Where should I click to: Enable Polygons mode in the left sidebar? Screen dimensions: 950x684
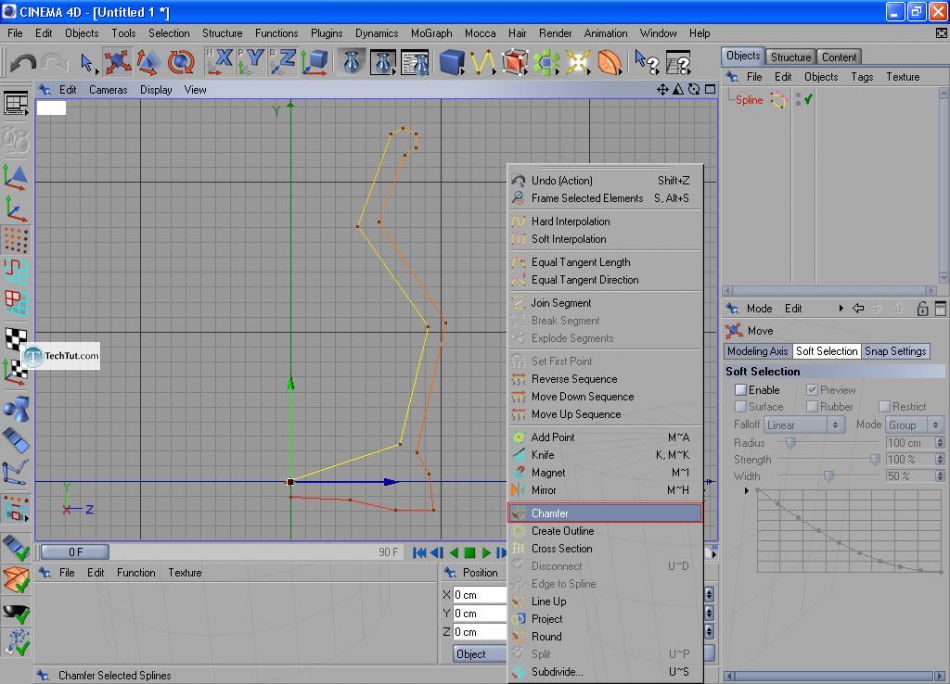tap(16, 303)
